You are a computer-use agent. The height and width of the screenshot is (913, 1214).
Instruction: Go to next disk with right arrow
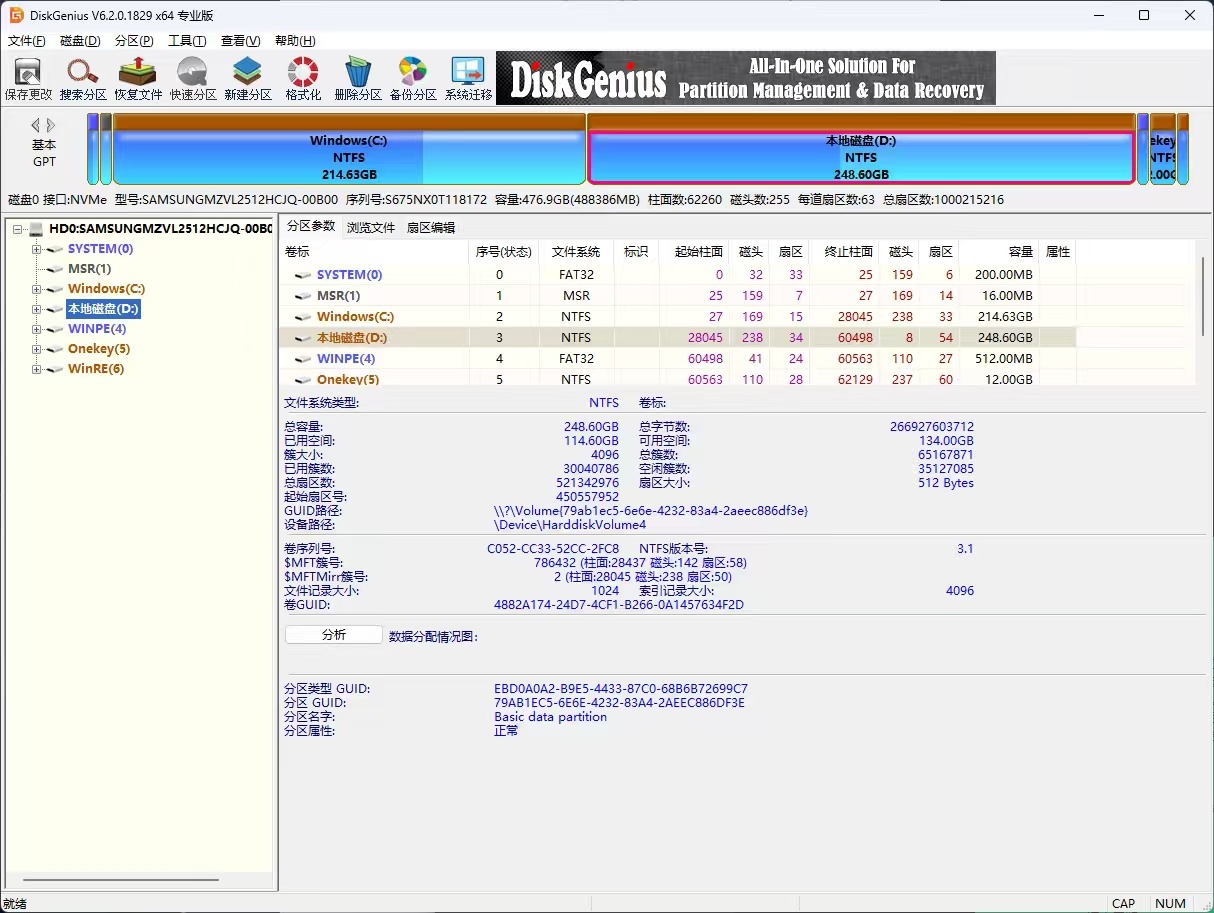[x=51, y=125]
